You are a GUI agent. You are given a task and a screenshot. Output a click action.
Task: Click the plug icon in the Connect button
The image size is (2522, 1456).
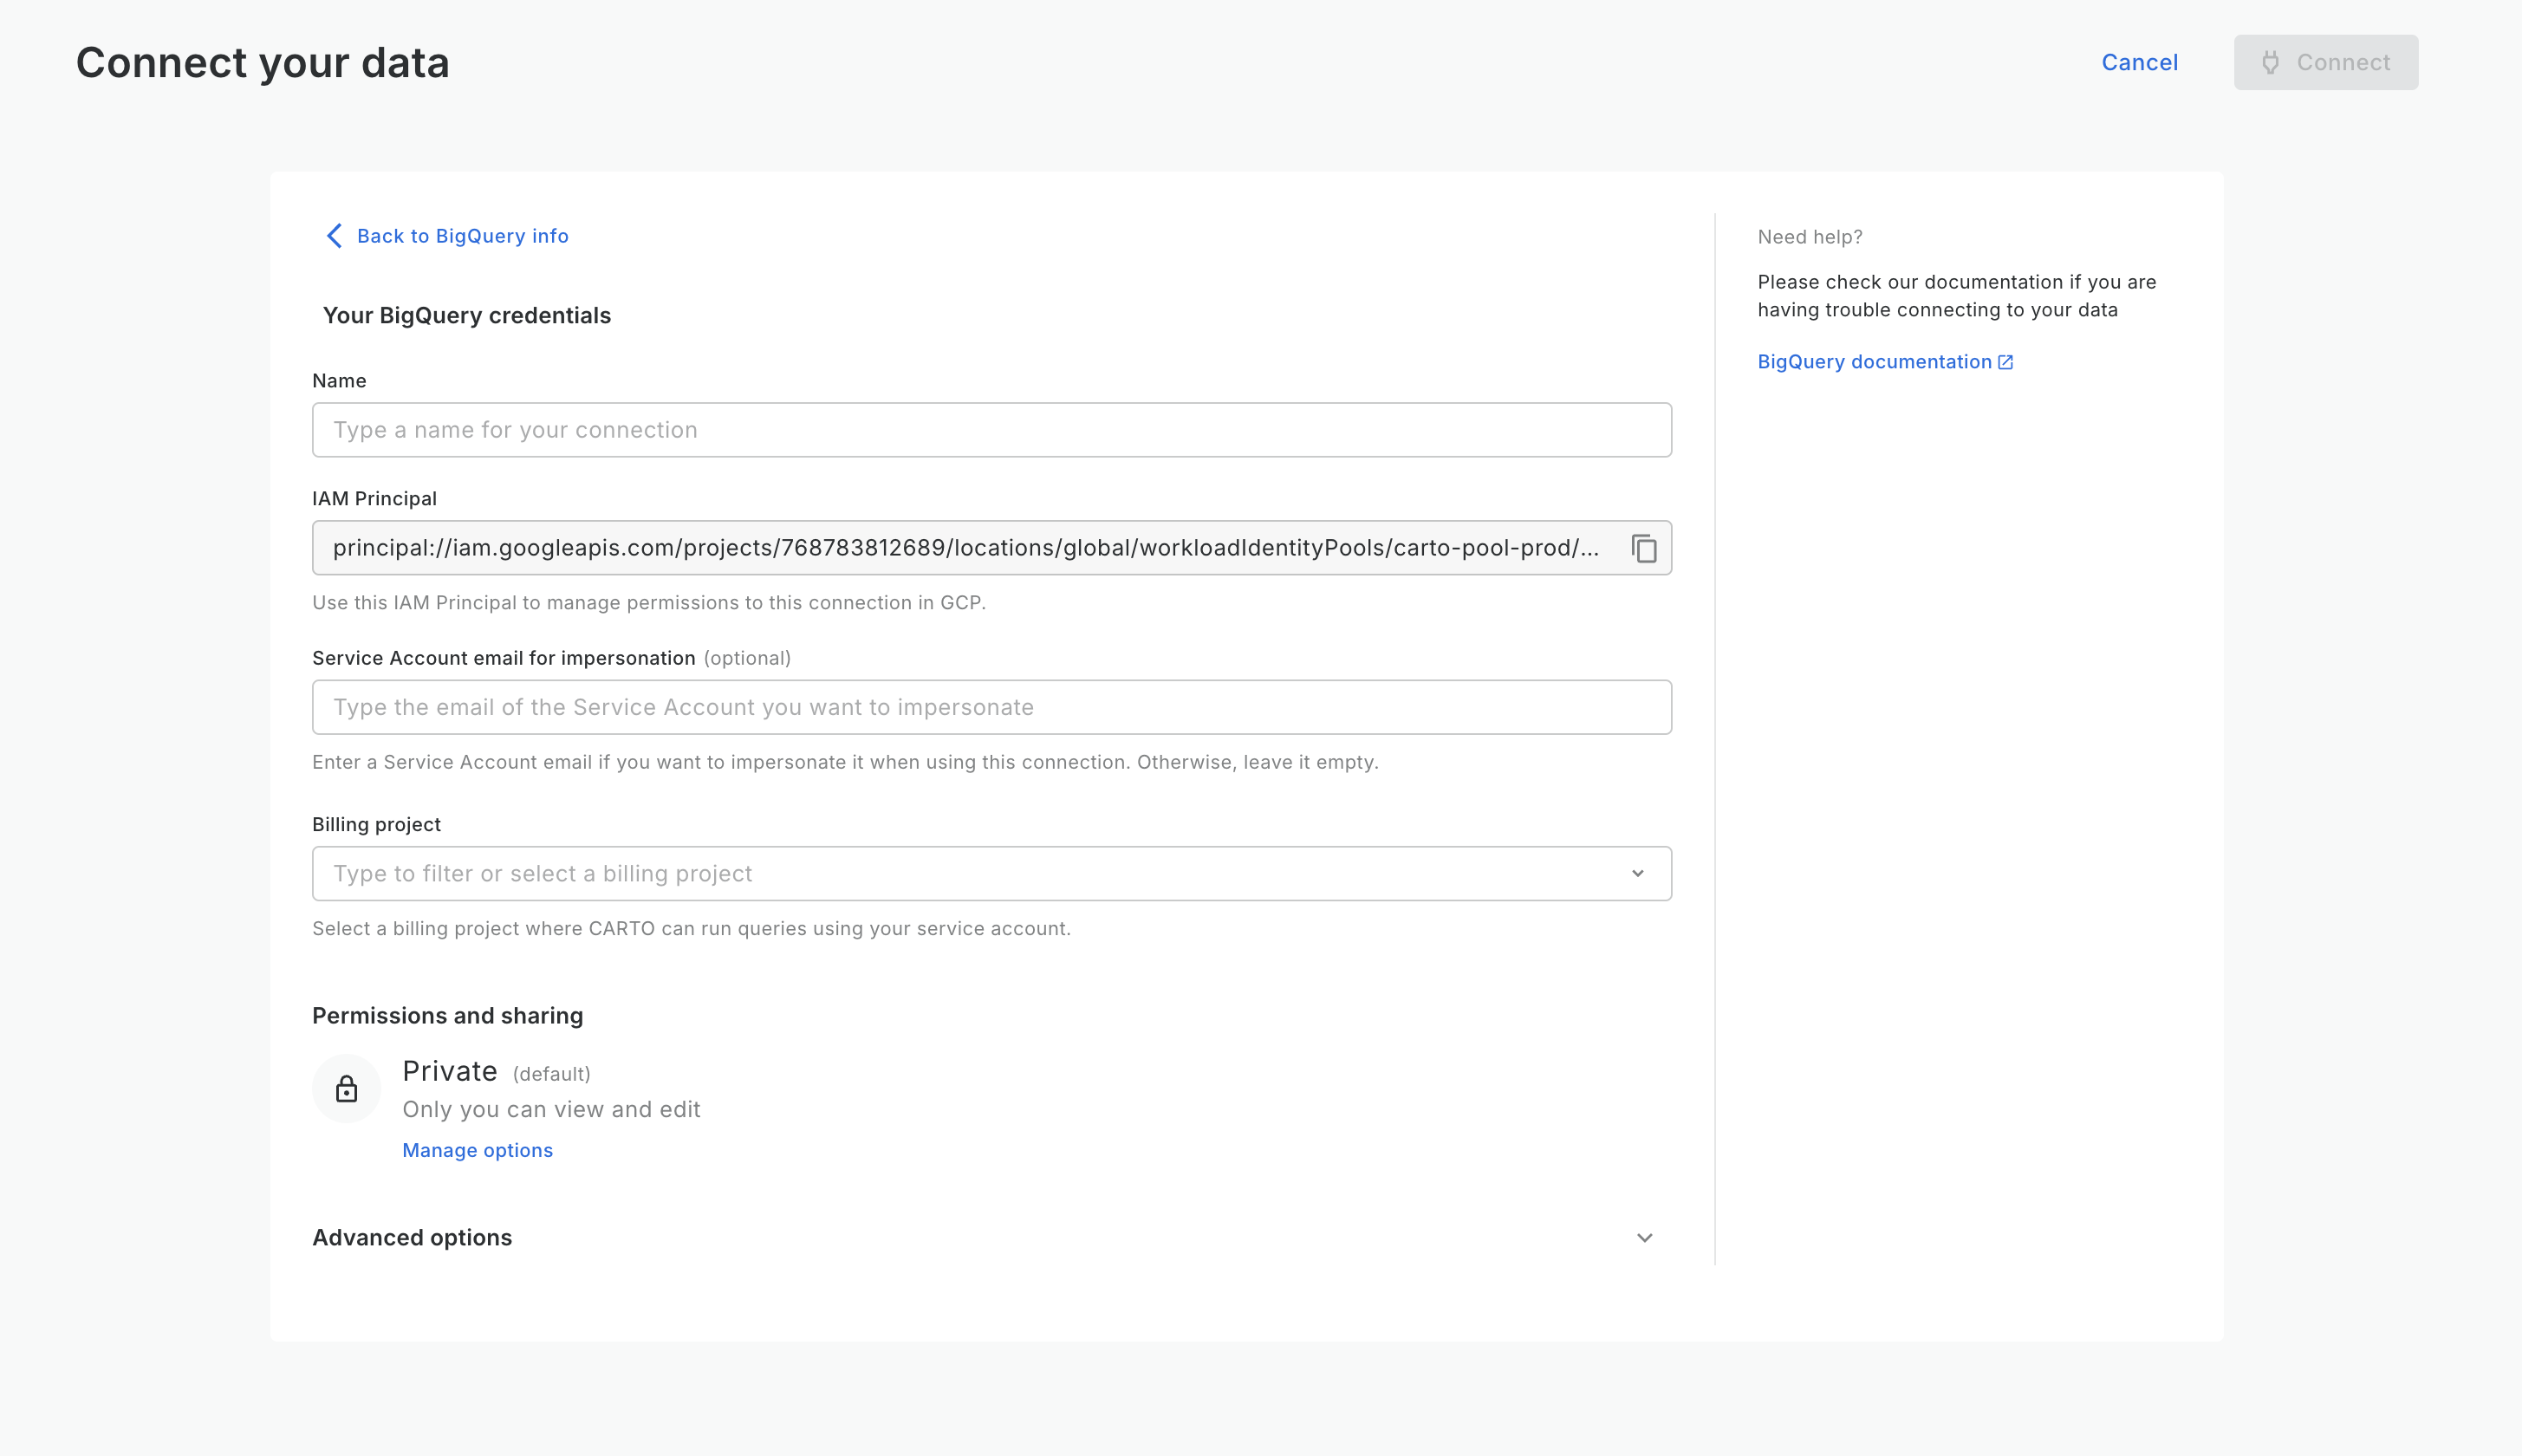pyautogui.click(x=2271, y=63)
